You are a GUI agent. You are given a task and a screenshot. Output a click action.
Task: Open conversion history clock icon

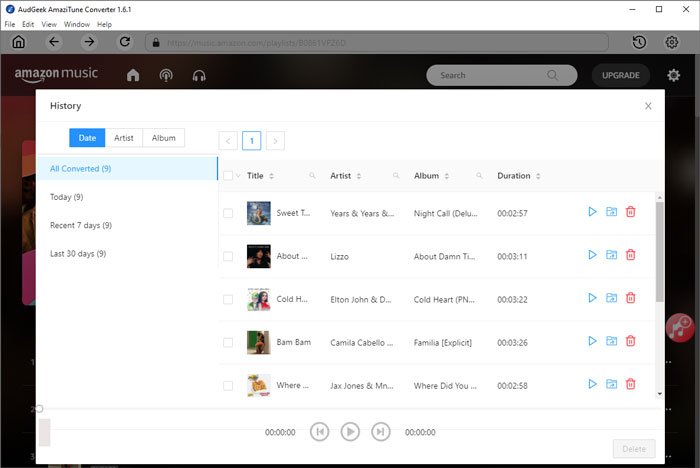(x=639, y=42)
